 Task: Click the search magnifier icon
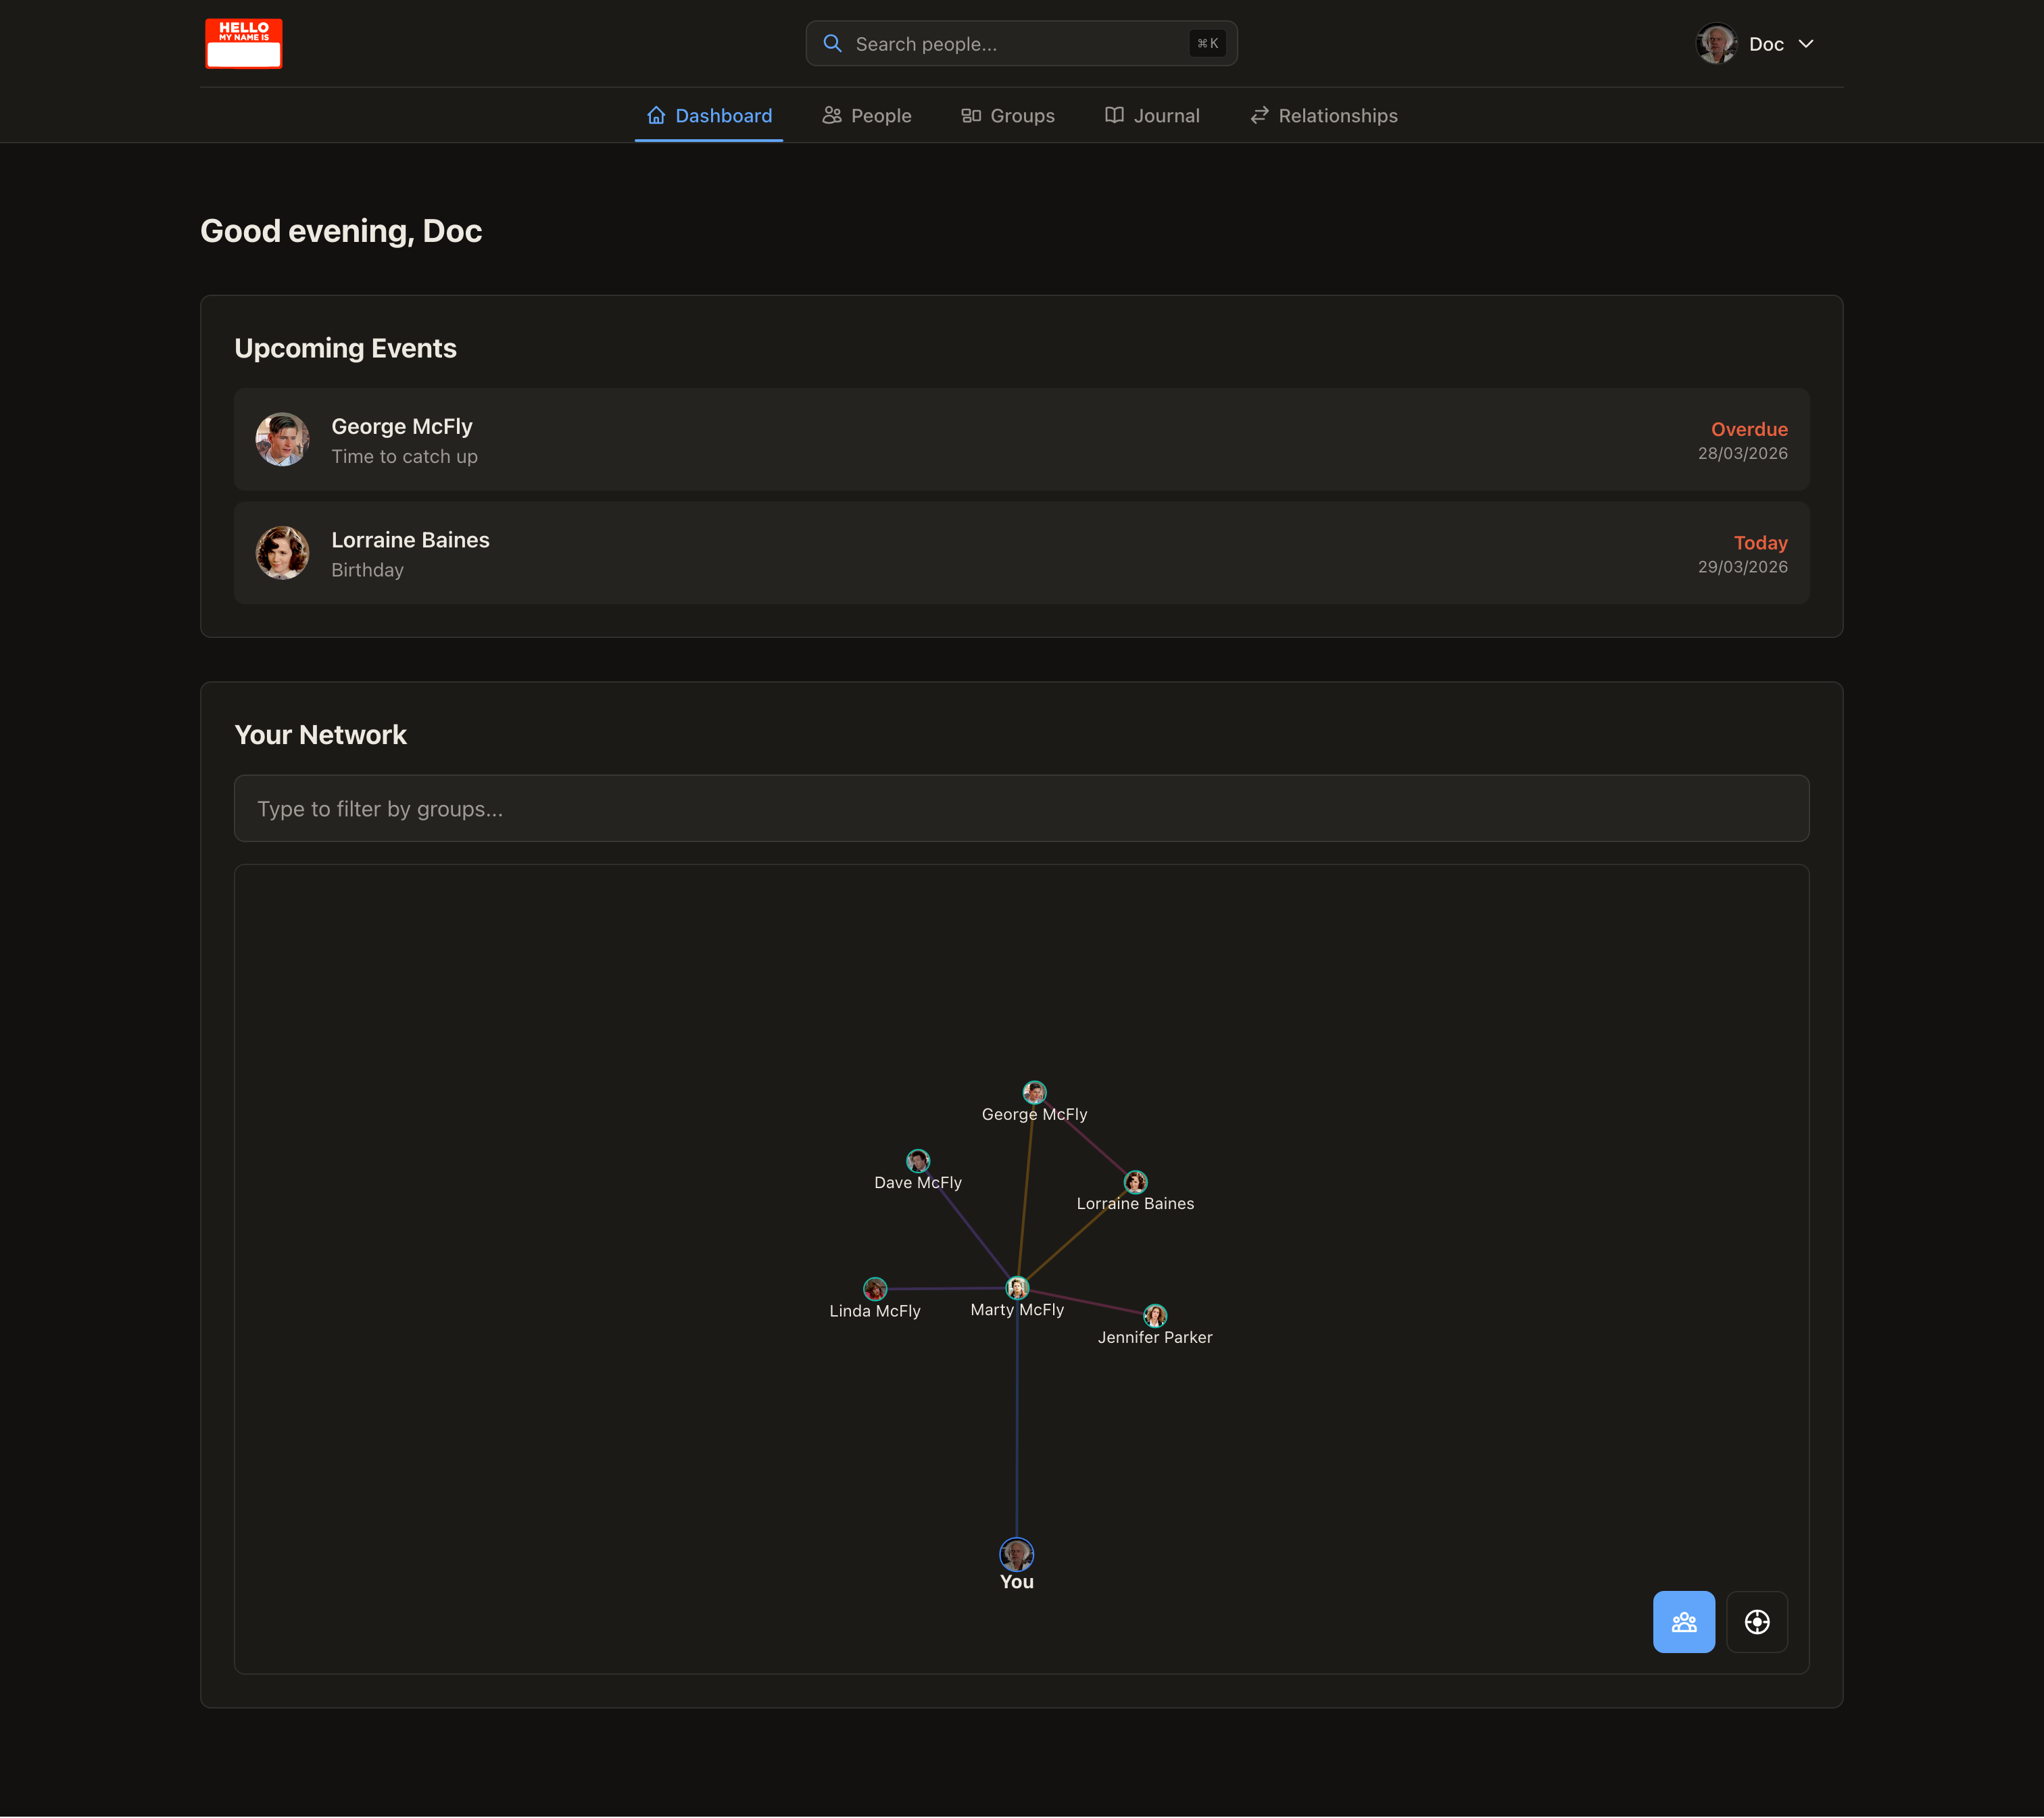[x=832, y=43]
